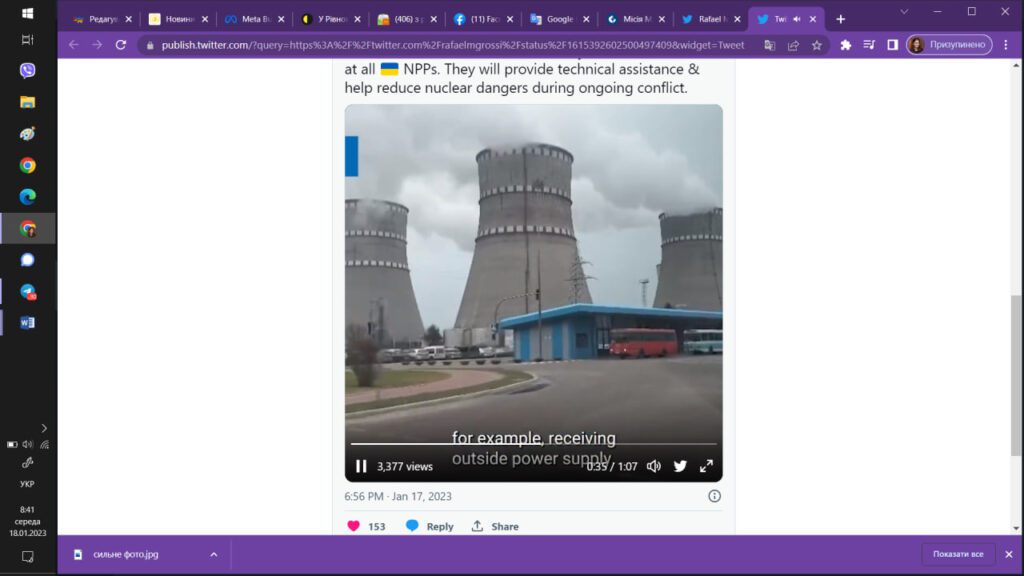Open the Chrome extensions puzzle icon

[846, 45]
